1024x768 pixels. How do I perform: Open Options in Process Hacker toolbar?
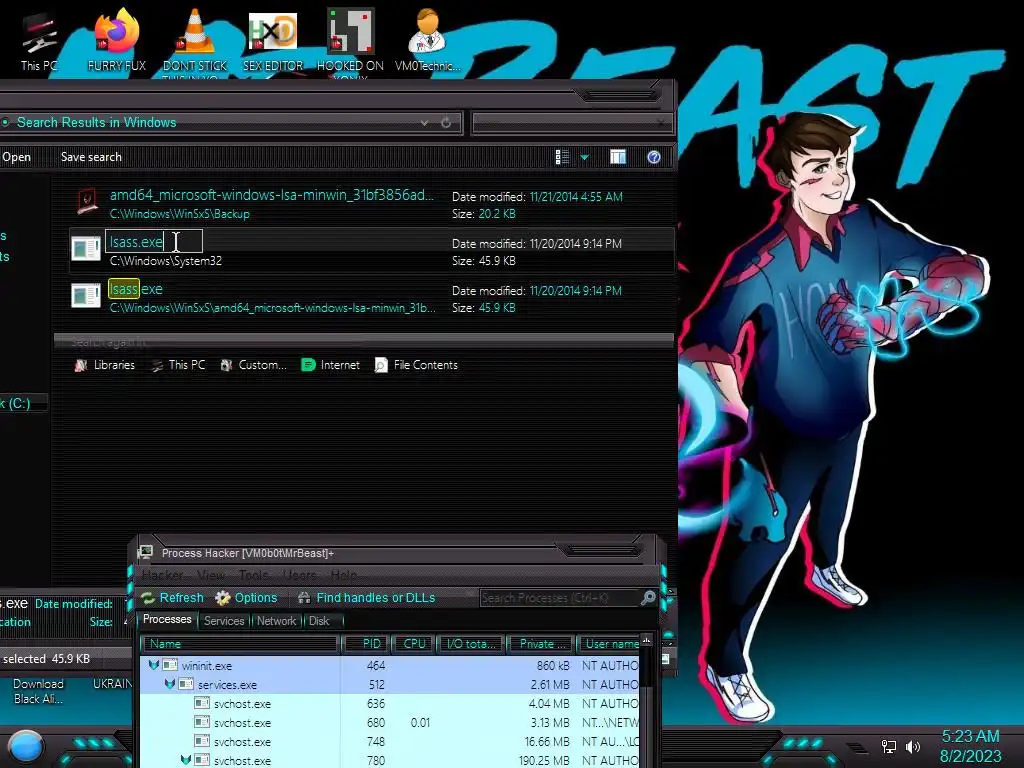coord(246,598)
